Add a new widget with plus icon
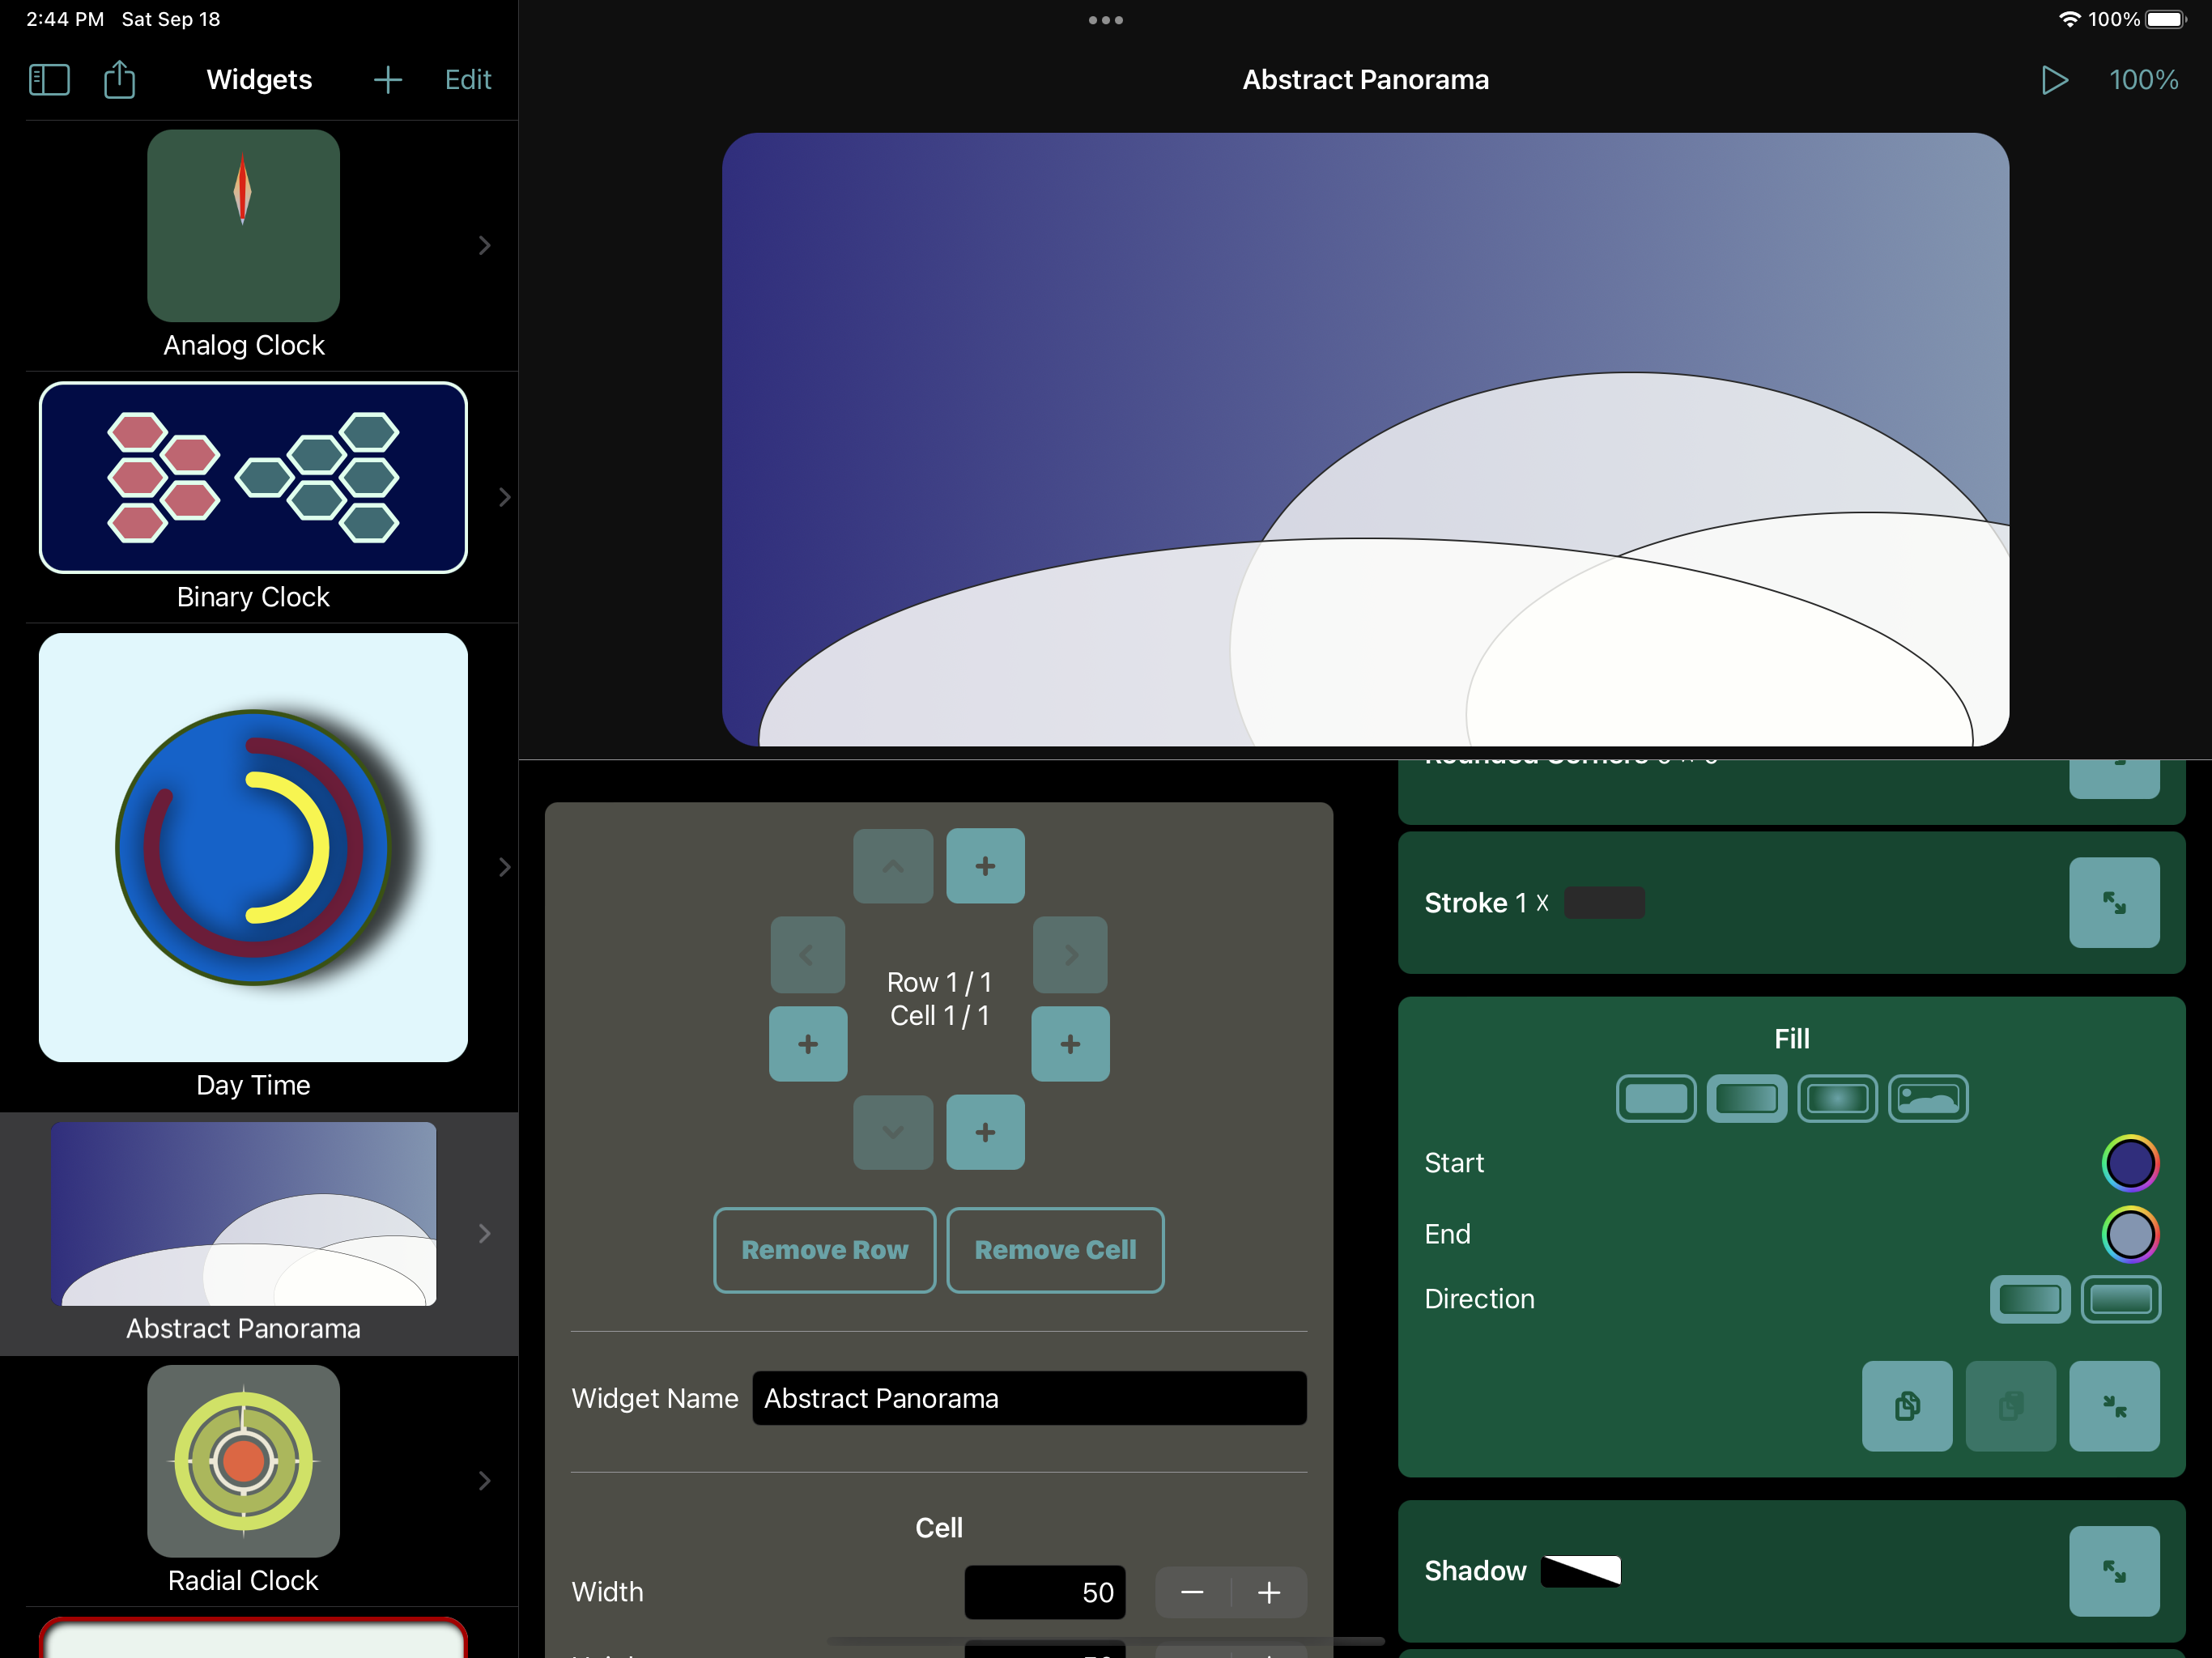The image size is (2212, 1658). pos(387,80)
